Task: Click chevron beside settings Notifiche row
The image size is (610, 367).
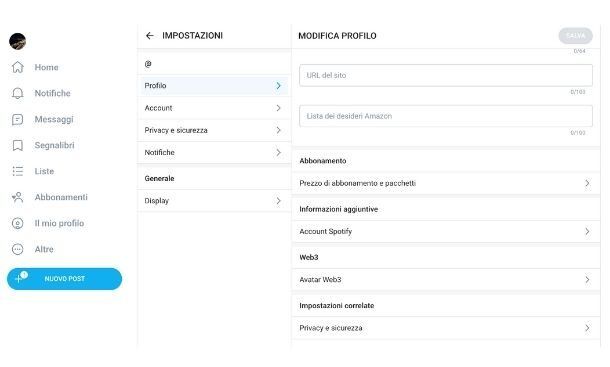Action: coord(279,152)
